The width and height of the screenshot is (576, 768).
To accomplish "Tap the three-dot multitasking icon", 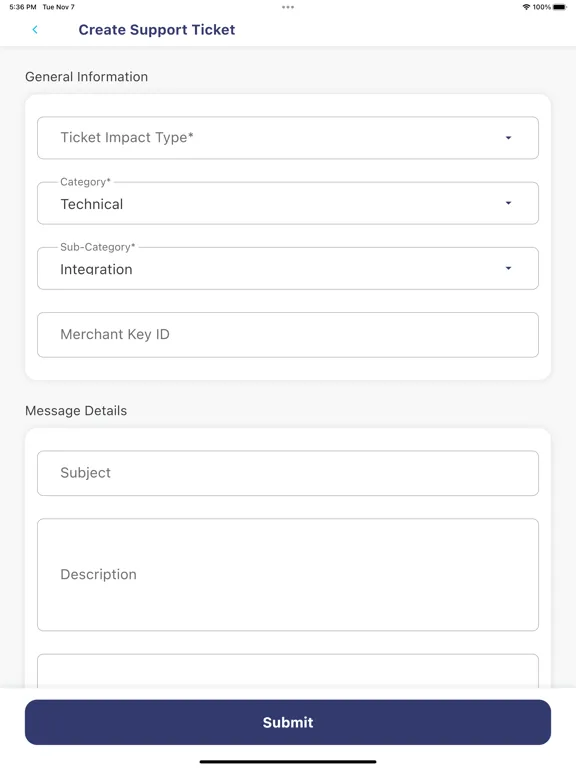I will pos(288,7).
